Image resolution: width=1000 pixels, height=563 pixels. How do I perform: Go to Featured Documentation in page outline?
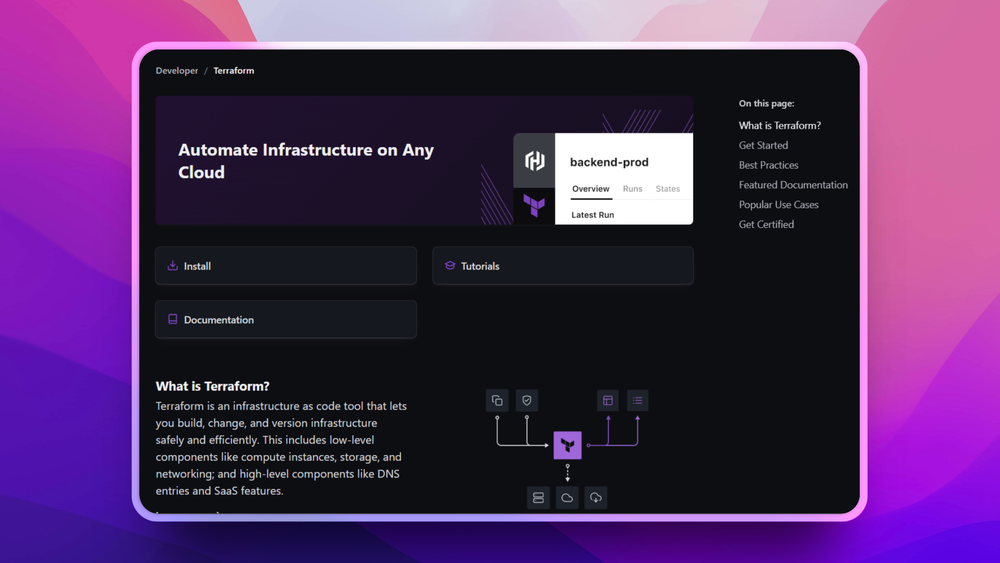[x=793, y=185]
